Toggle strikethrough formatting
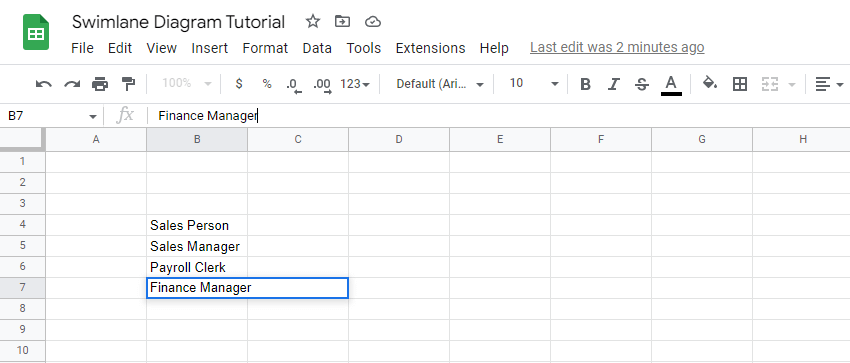Viewport: 850px width, 363px height. 642,84
